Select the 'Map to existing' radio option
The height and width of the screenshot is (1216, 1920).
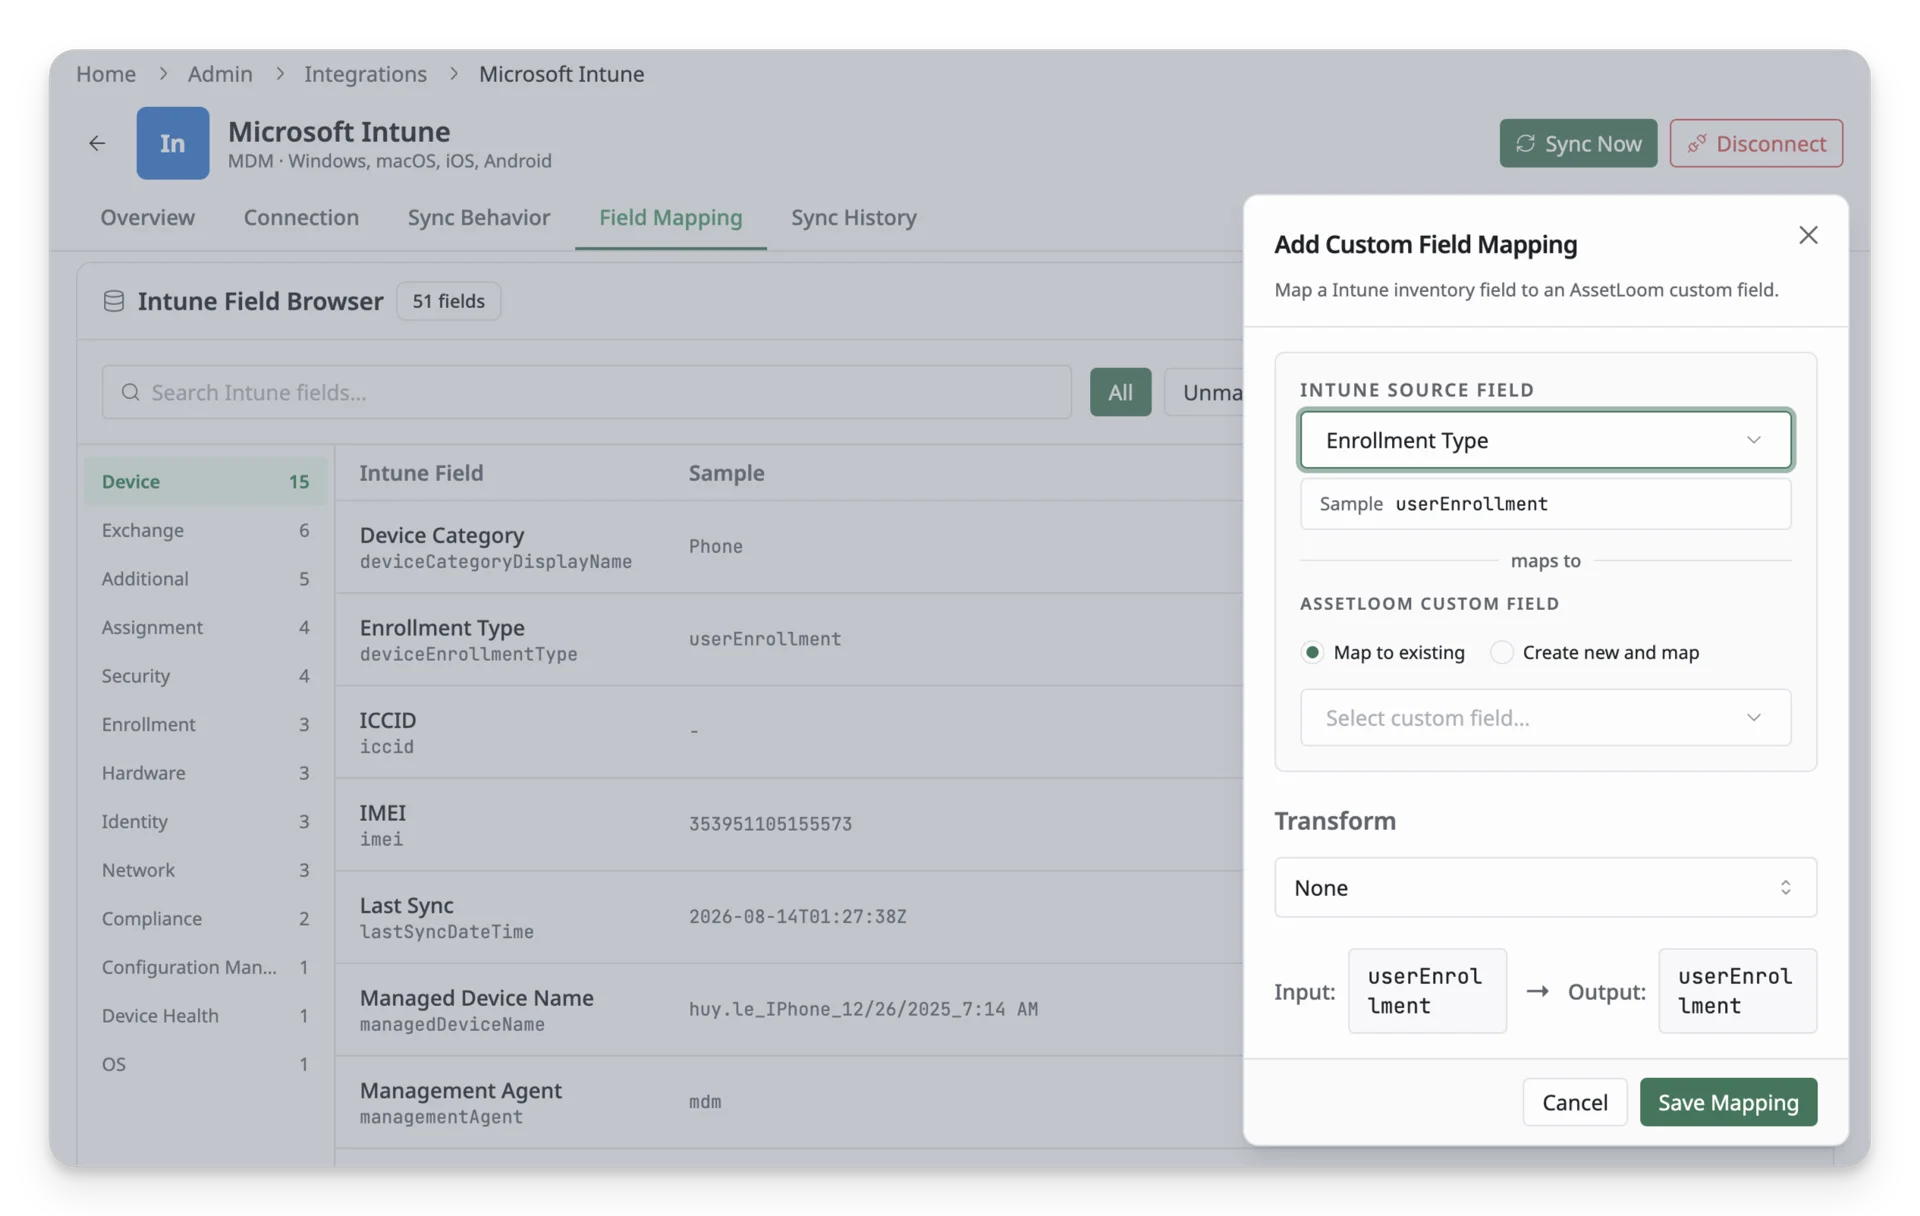pyautogui.click(x=1312, y=652)
